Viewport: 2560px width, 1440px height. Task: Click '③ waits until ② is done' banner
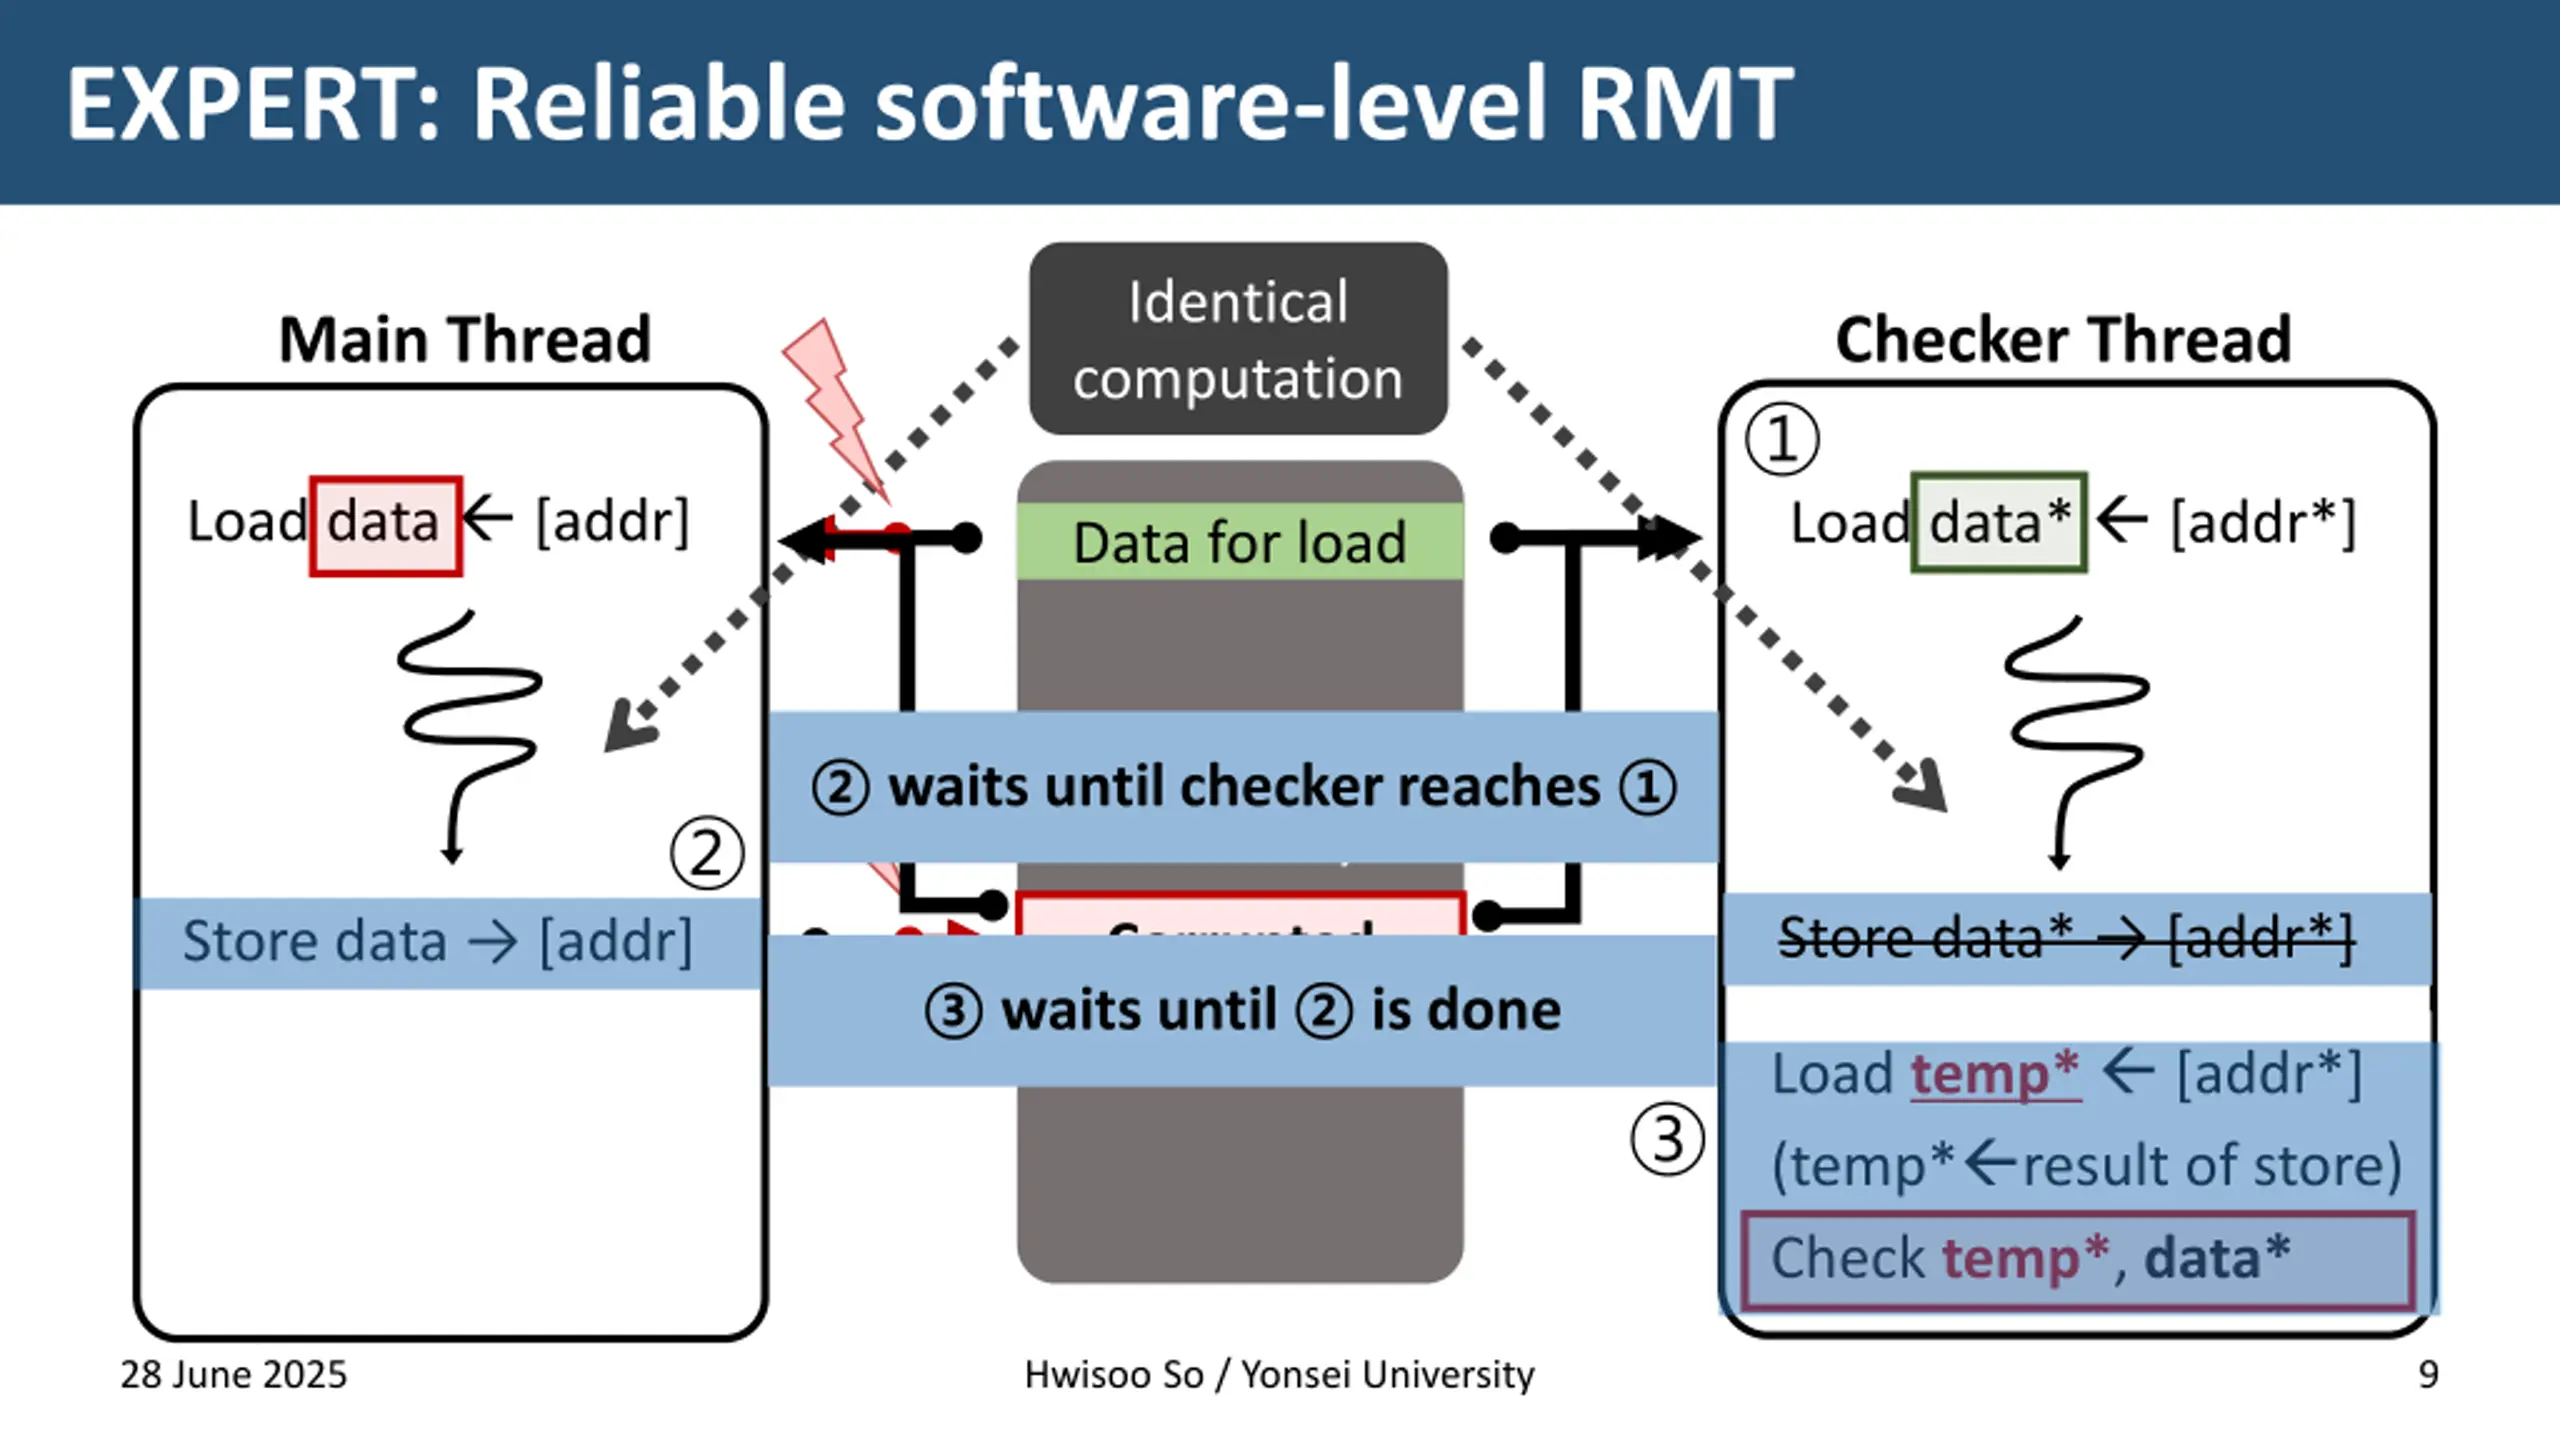[x=1243, y=1010]
